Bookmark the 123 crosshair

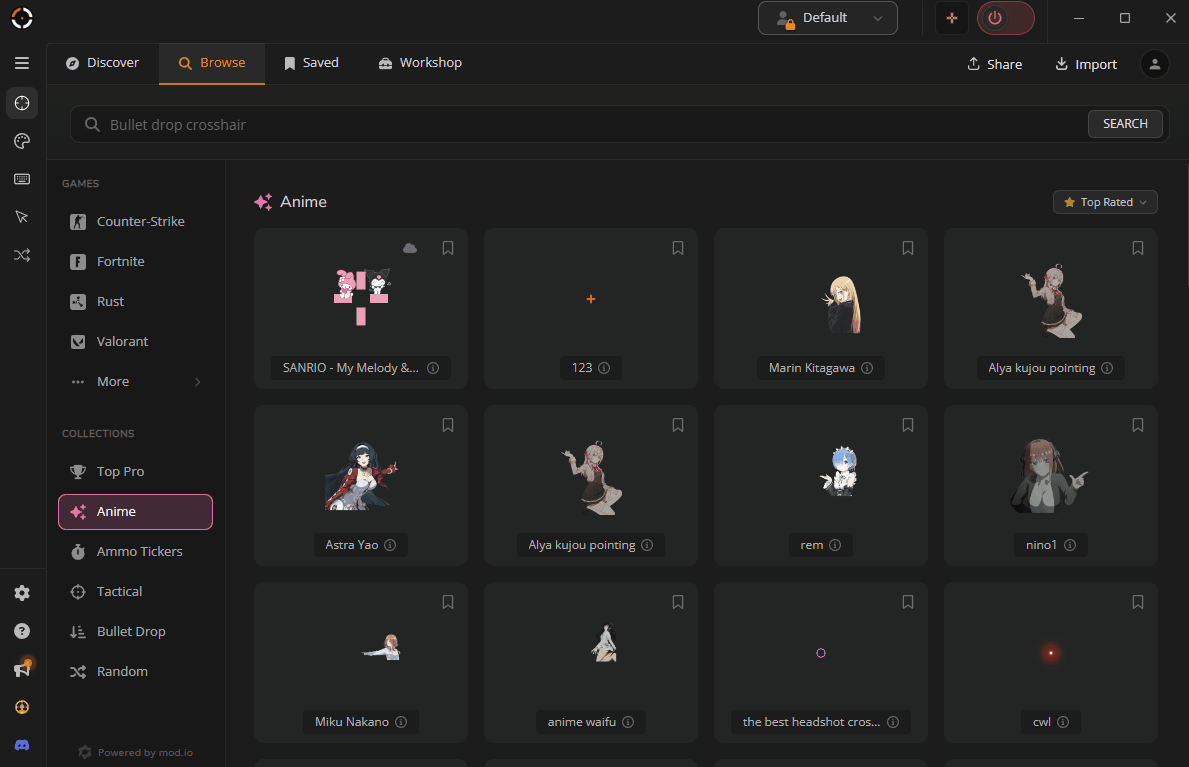678,248
